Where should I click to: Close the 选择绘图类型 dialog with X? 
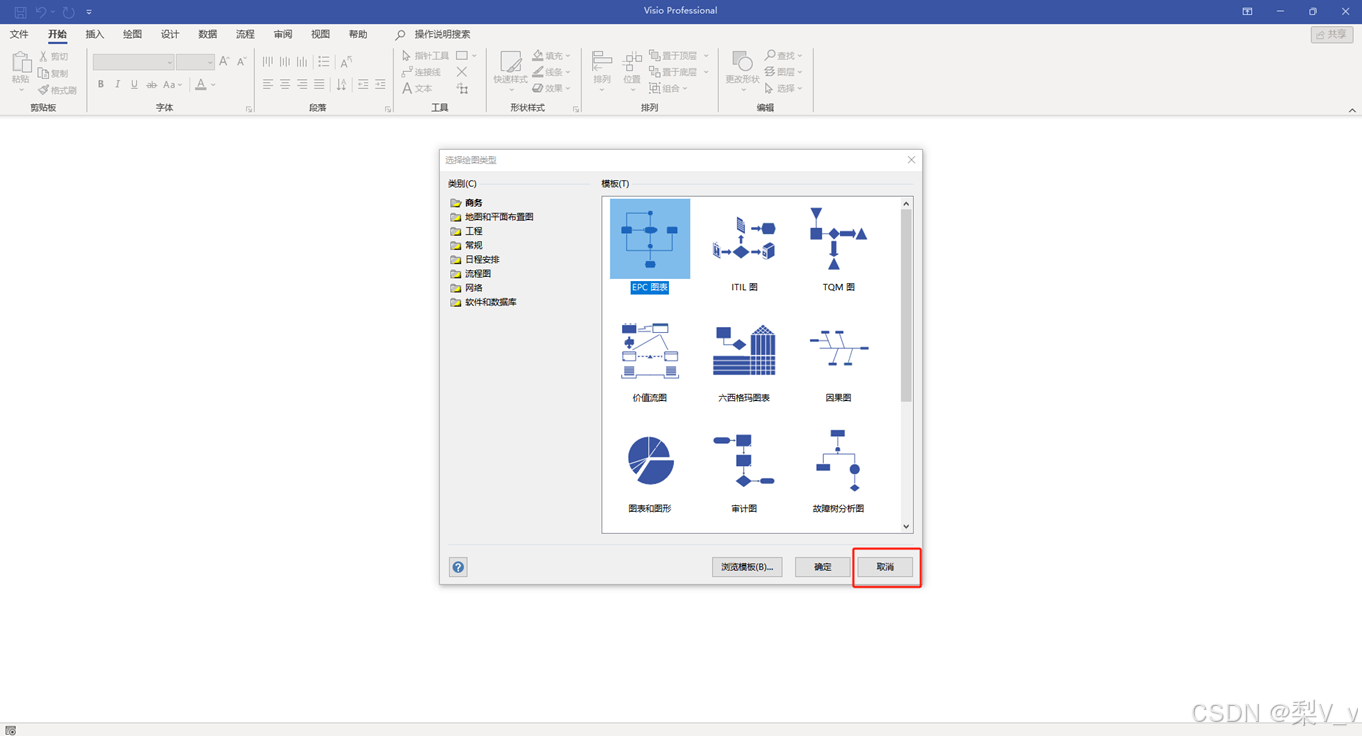point(911,160)
